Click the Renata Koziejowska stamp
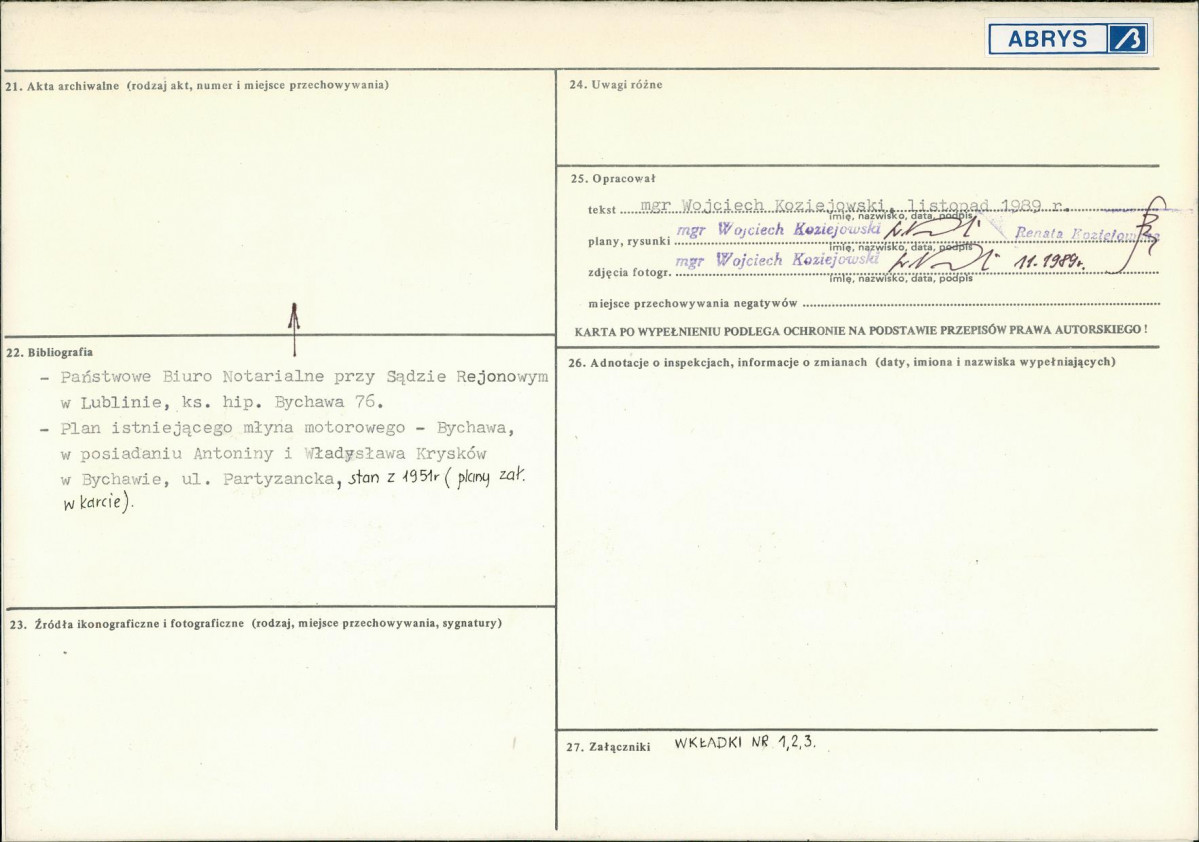The image size is (1199, 842). coord(1086,234)
